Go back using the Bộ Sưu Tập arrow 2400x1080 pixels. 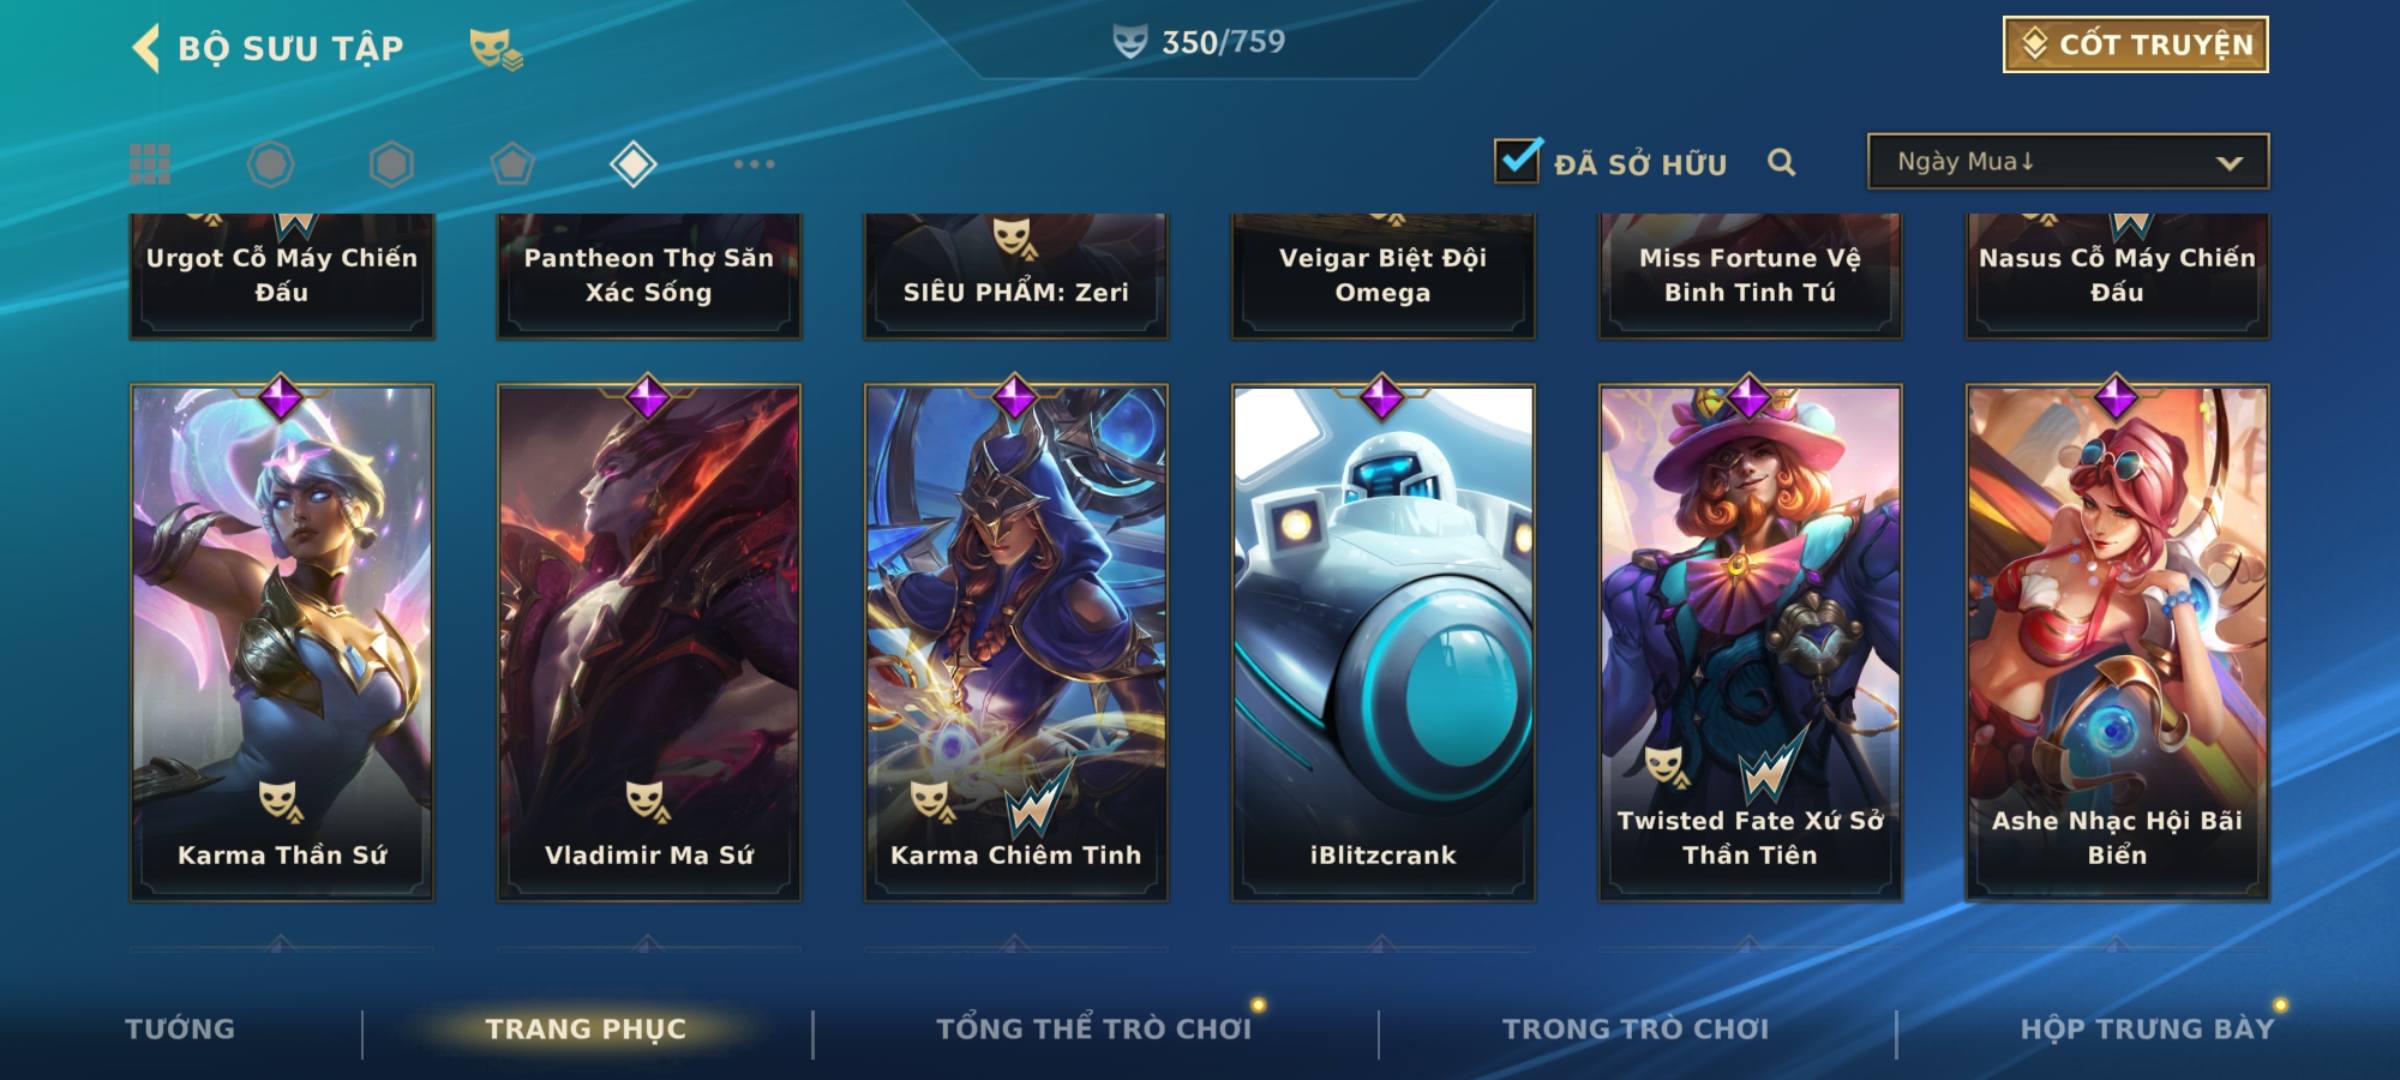click(x=146, y=48)
